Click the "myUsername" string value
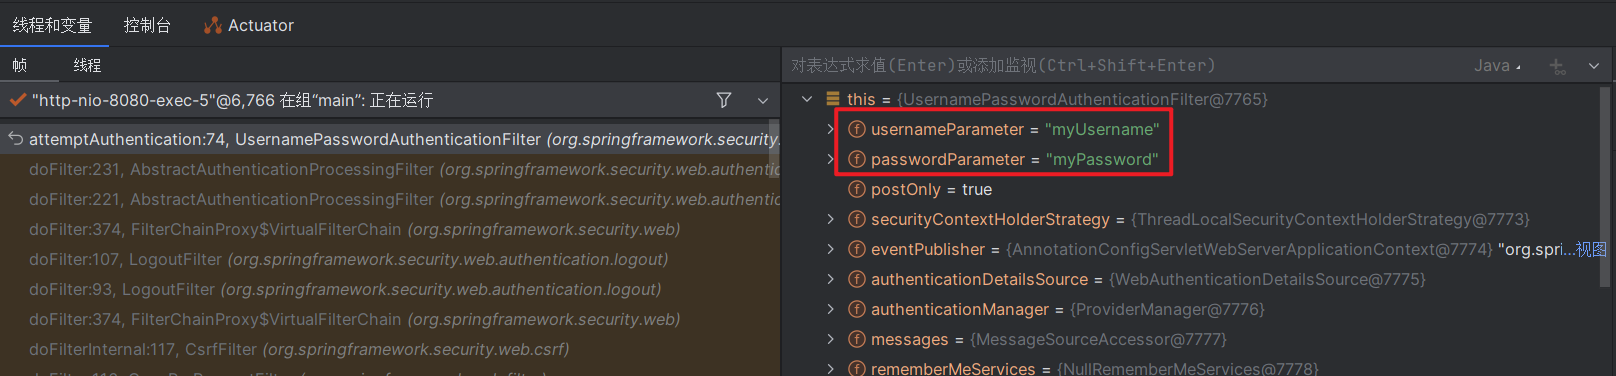1616x376 pixels. 1102,129
